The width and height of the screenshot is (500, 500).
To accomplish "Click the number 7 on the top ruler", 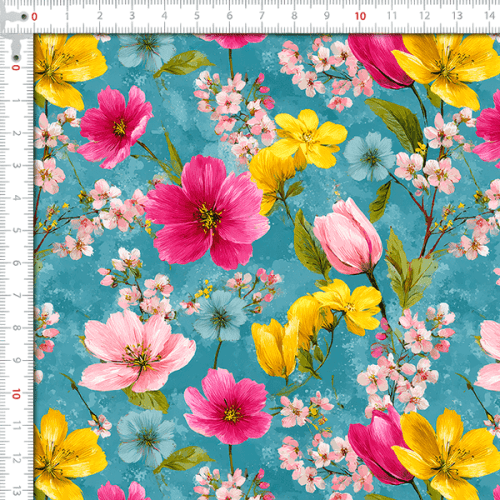I will tap(262, 16).
